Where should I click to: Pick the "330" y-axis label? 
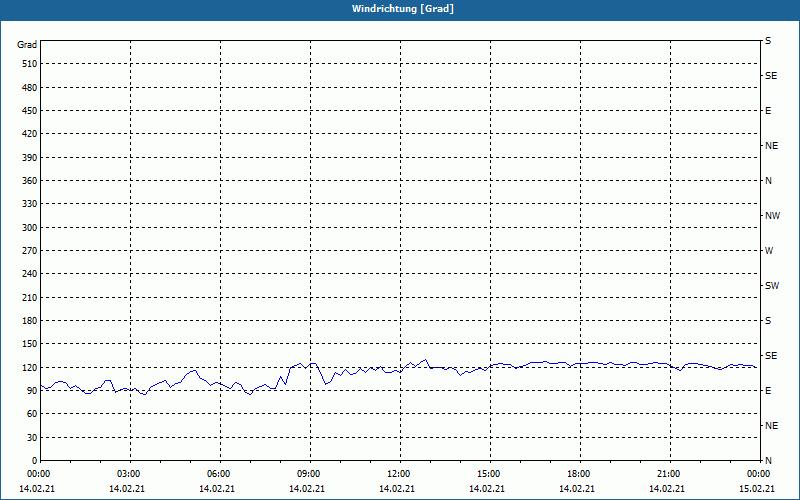click(30, 204)
